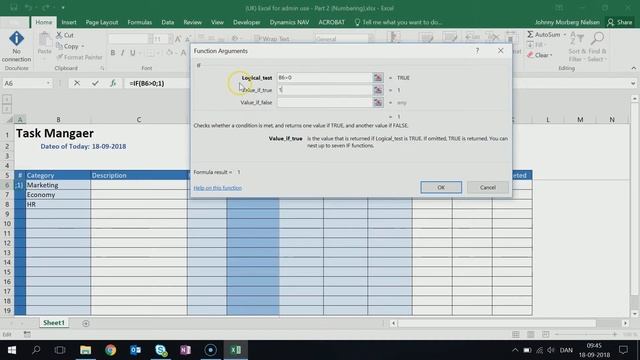The image size is (640, 360).
Task: Click Tell me what you want to do
Action: coord(398,22)
